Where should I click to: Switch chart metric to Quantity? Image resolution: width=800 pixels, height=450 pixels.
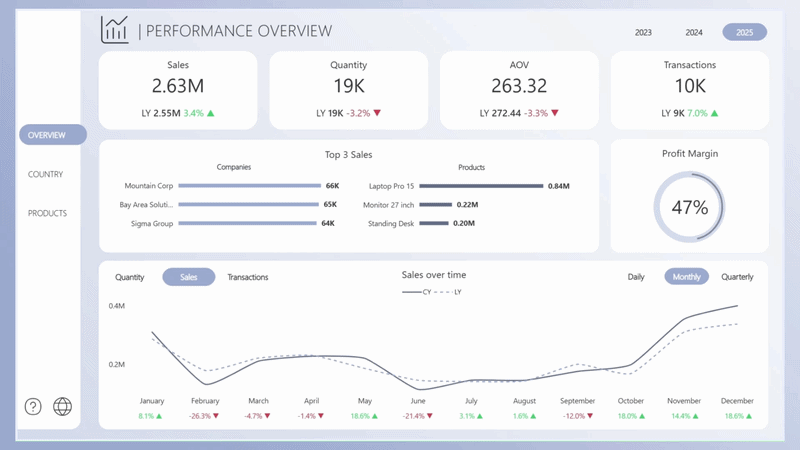[130, 277]
